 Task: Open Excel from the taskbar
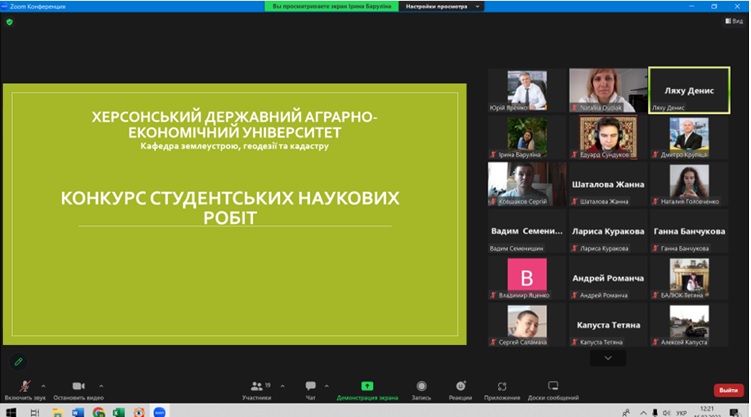[x=119, y=412]
